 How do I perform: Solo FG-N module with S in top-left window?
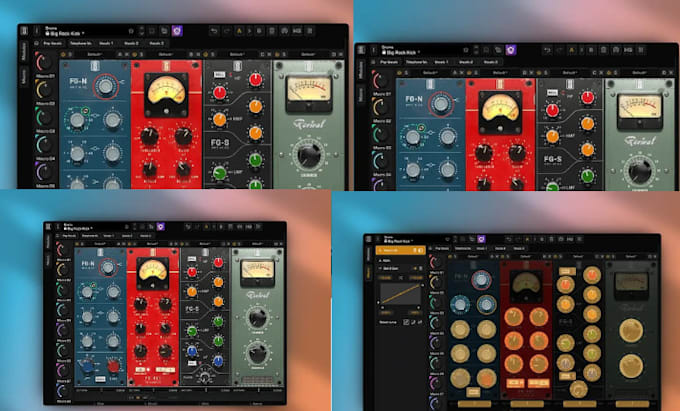coord(70,54)
